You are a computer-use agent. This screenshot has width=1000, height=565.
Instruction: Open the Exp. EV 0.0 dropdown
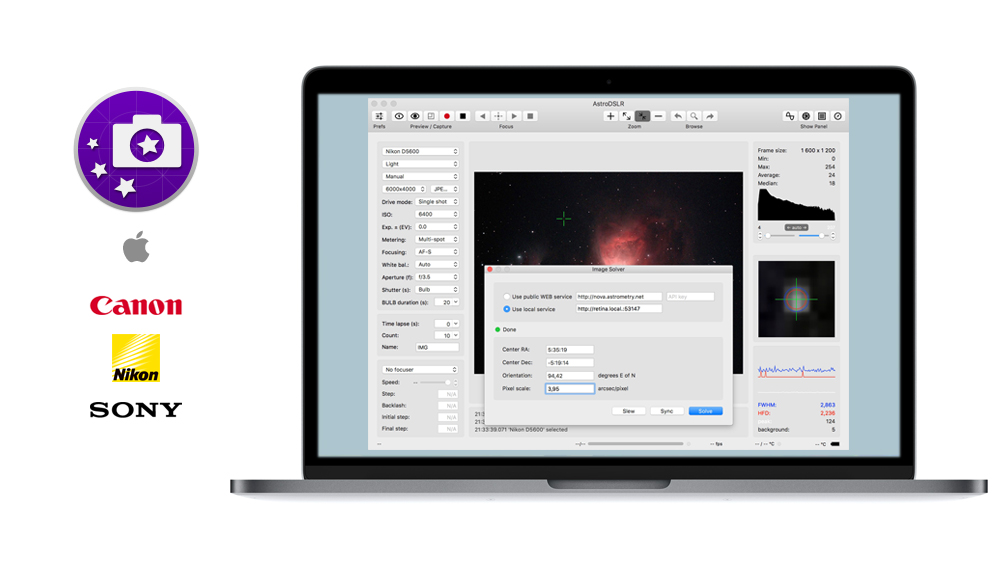pos(437,227)
